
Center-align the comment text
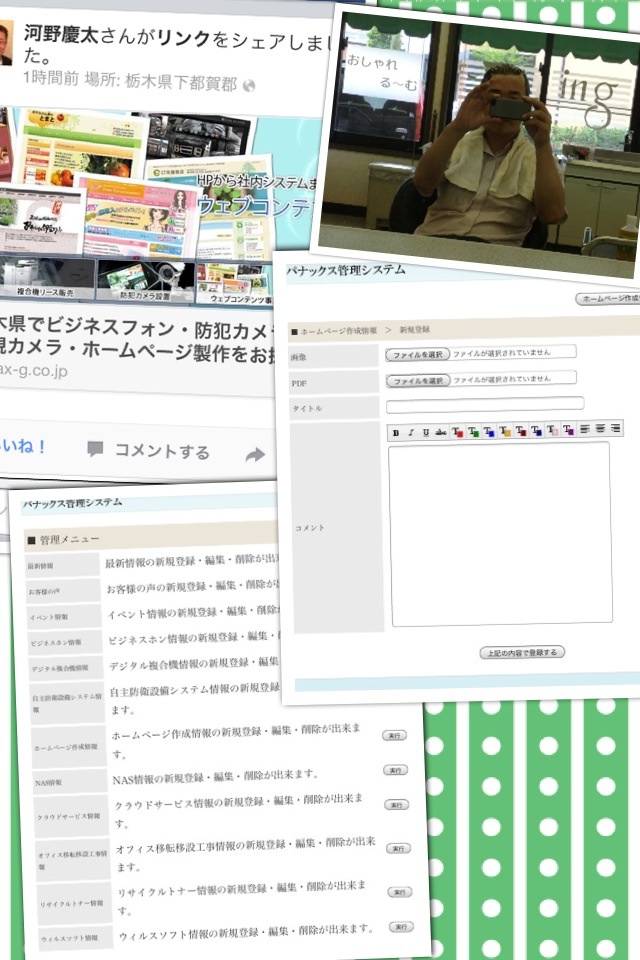600,429
